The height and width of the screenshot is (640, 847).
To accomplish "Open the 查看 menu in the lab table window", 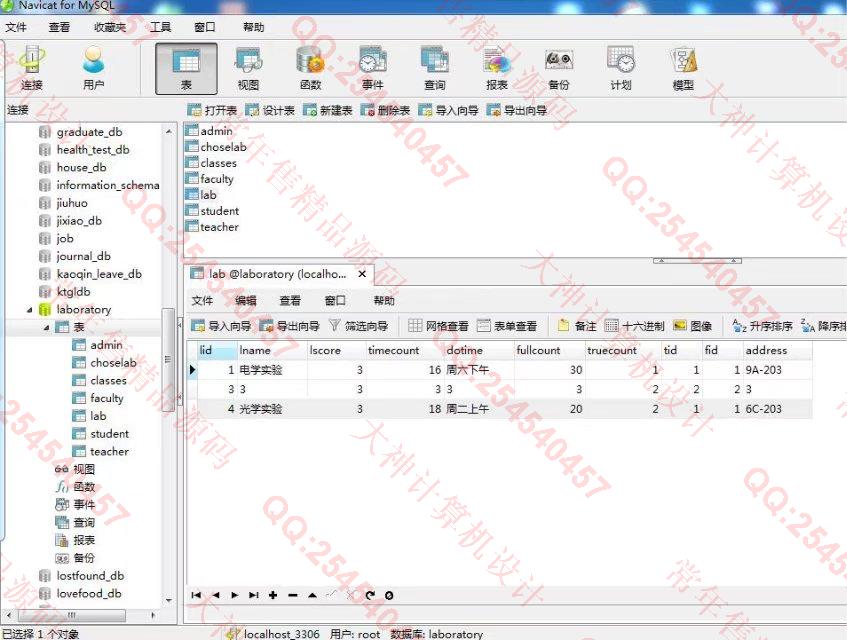I will tap(290, 300).
